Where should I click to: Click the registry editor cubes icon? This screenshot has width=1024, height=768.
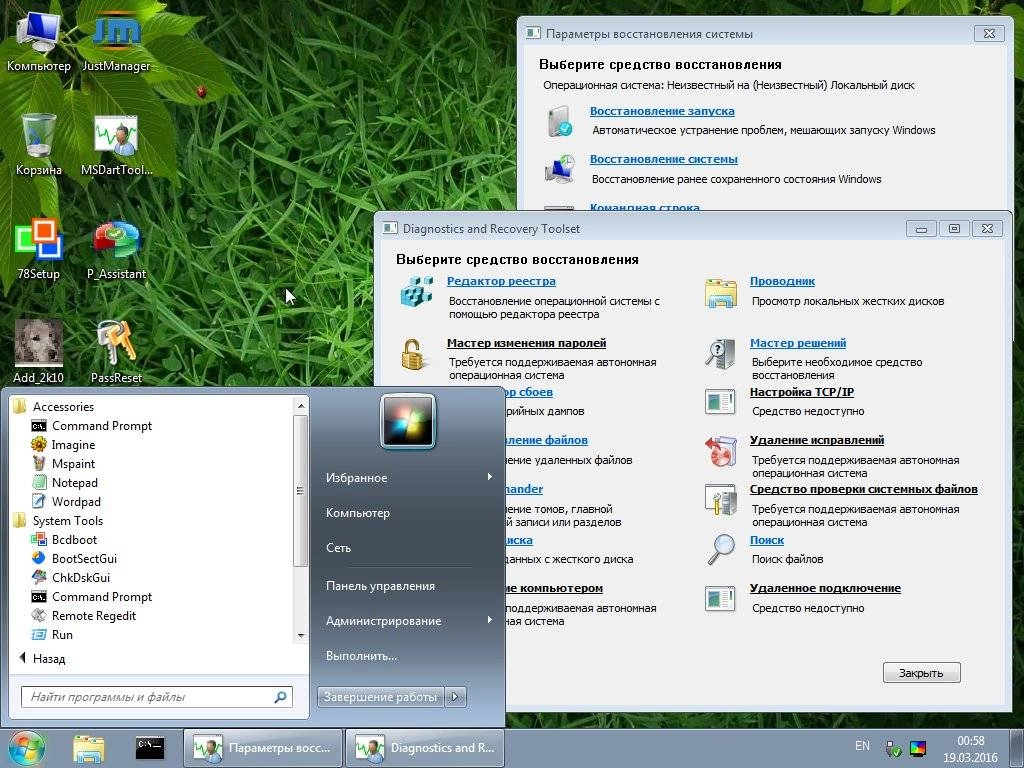(417, 292)
